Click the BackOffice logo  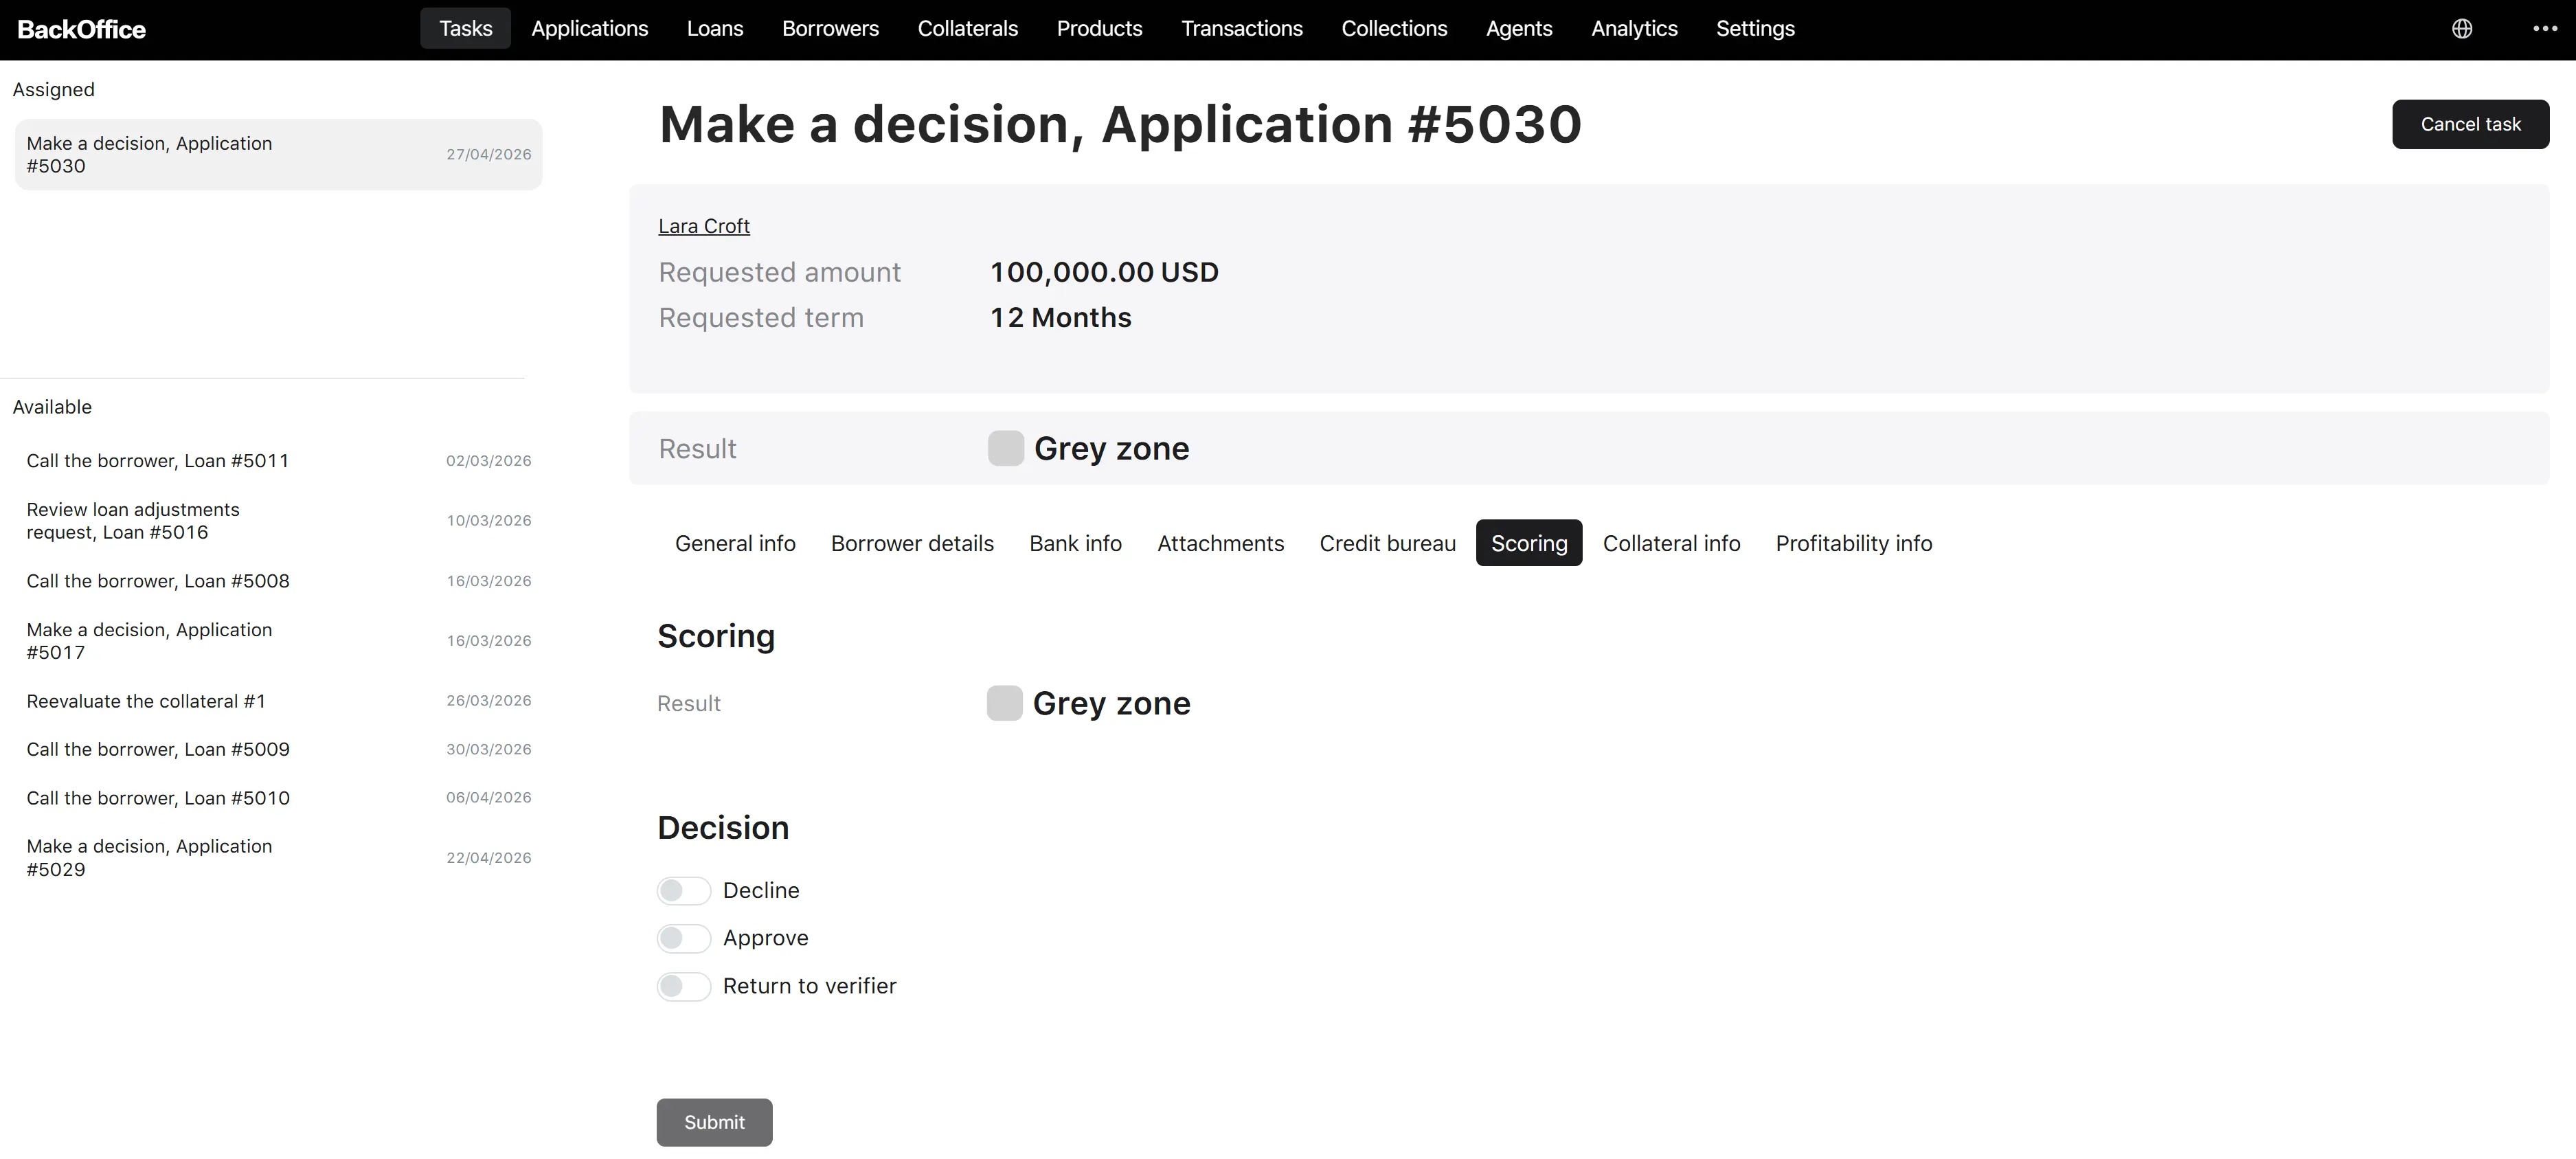(82, 29)
